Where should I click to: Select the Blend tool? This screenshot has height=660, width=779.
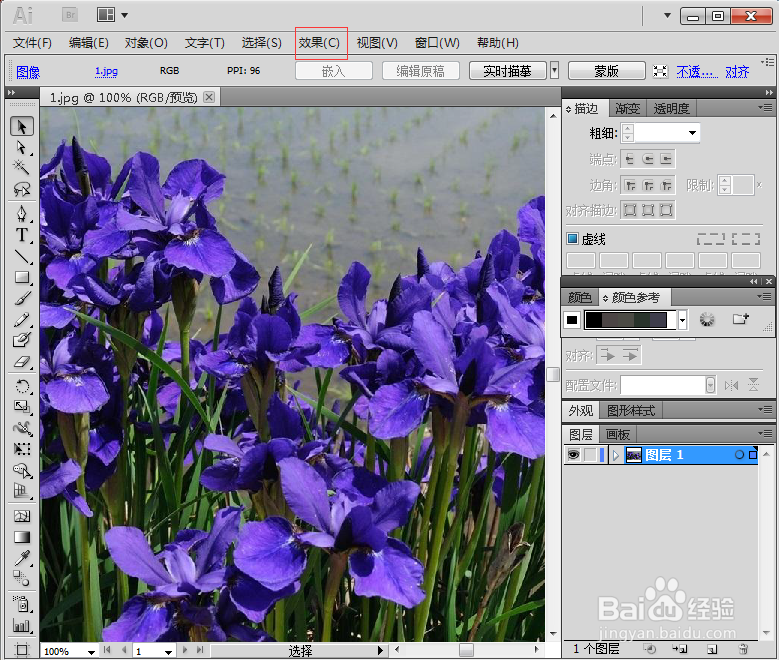point(21,578)
